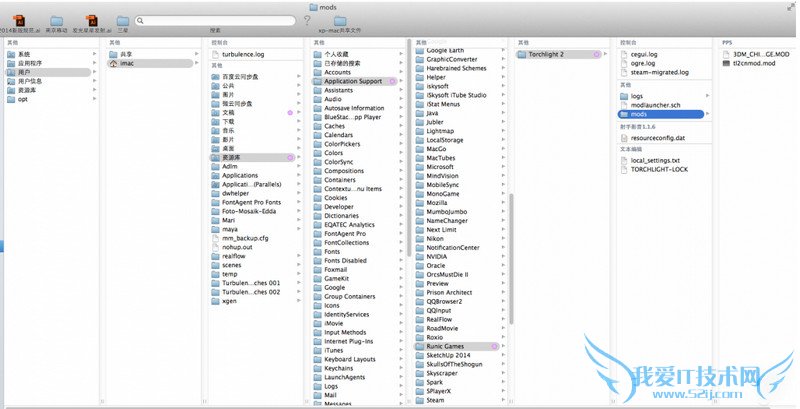Image resolution: width=800 pixels, height=409 pixels.
Task: Select "ogre.log" file name
Action: tap(643, 63)
